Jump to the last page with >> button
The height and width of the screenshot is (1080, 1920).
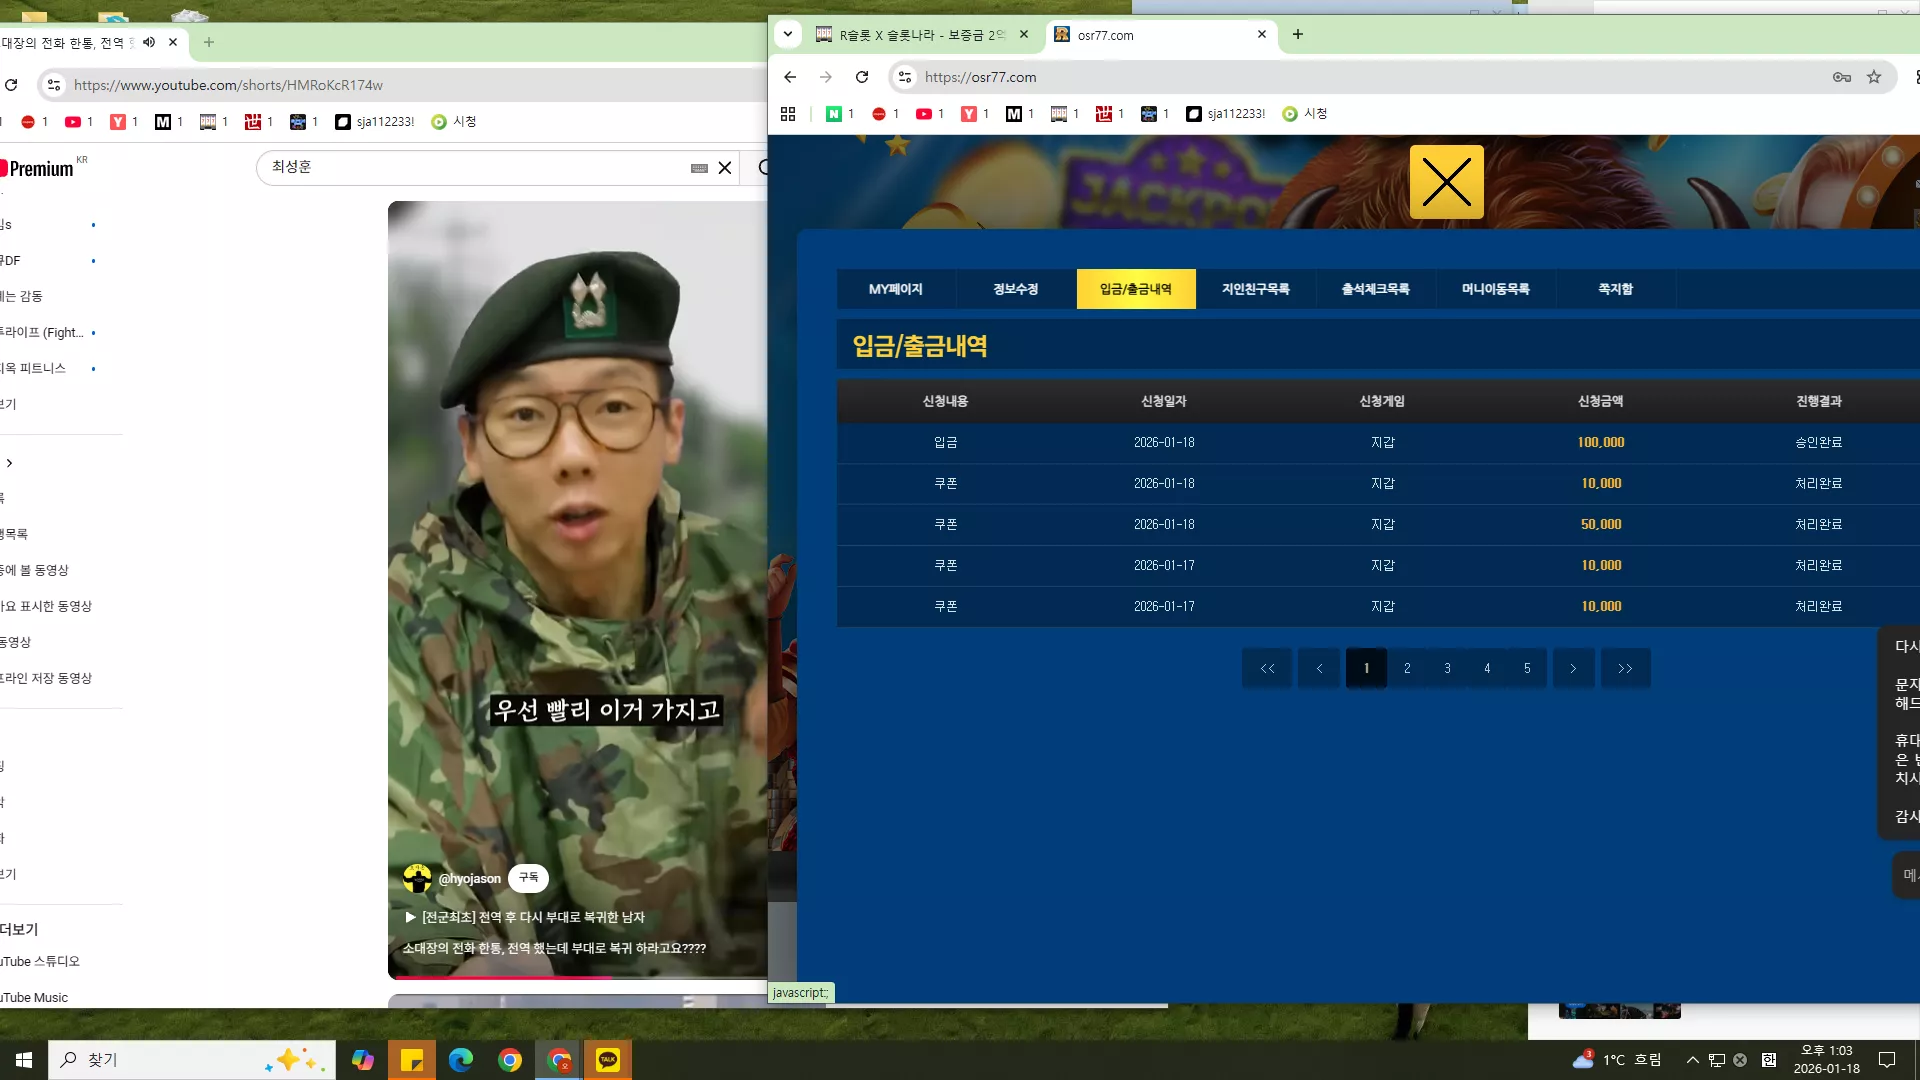(x=1625, y=668)
